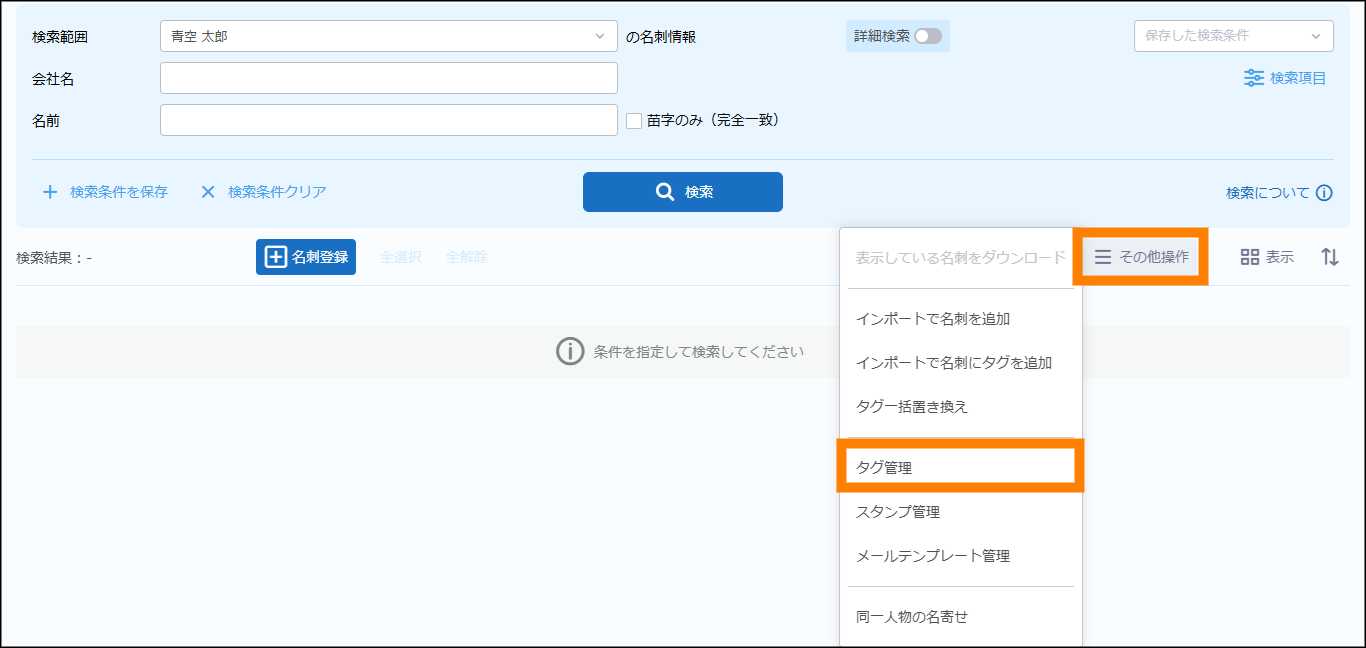Screen dimensions: 1366x648
Task: Check the 苗字のみ(完全一致) checkbox
Action: [x=634, y=120]
